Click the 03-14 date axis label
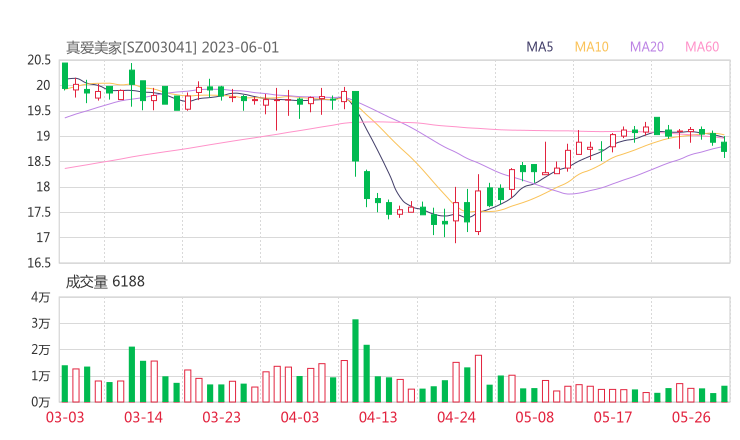The width and height of the screenshot is (740, 440). tap(143, 417)
